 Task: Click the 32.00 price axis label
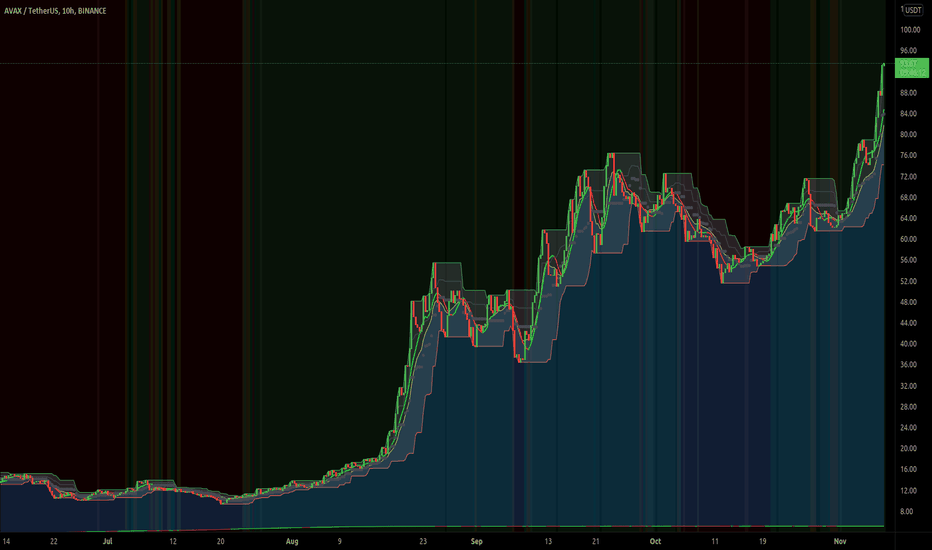click(908, 386)
